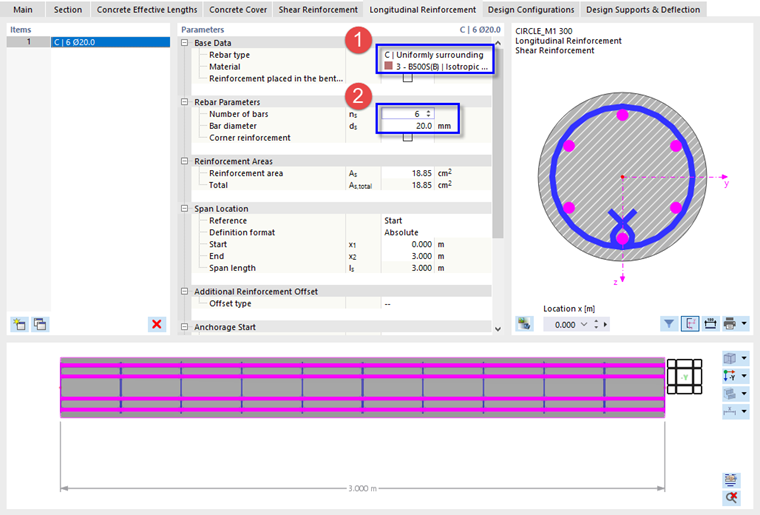Image resolution: width=760 pixels, height=515 pixels.
Task: Click the red X icon at the bottom-right corner
Action: (x=731, y=497)
